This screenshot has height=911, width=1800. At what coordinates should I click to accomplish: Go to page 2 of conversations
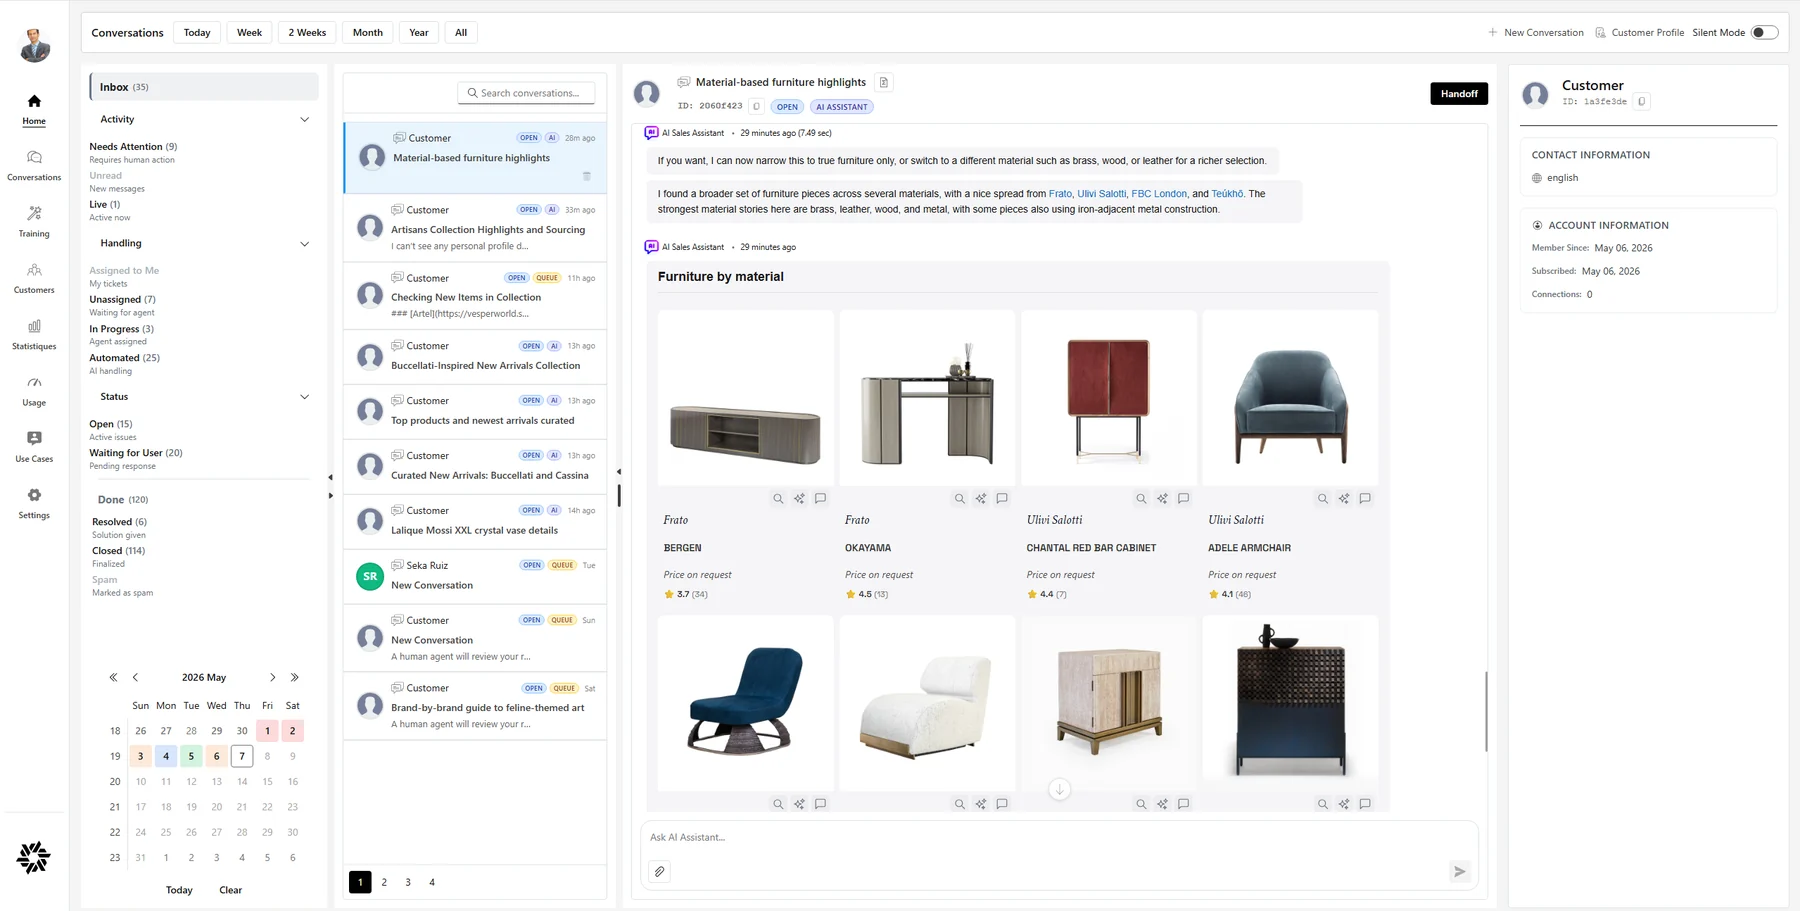[384, 882]
